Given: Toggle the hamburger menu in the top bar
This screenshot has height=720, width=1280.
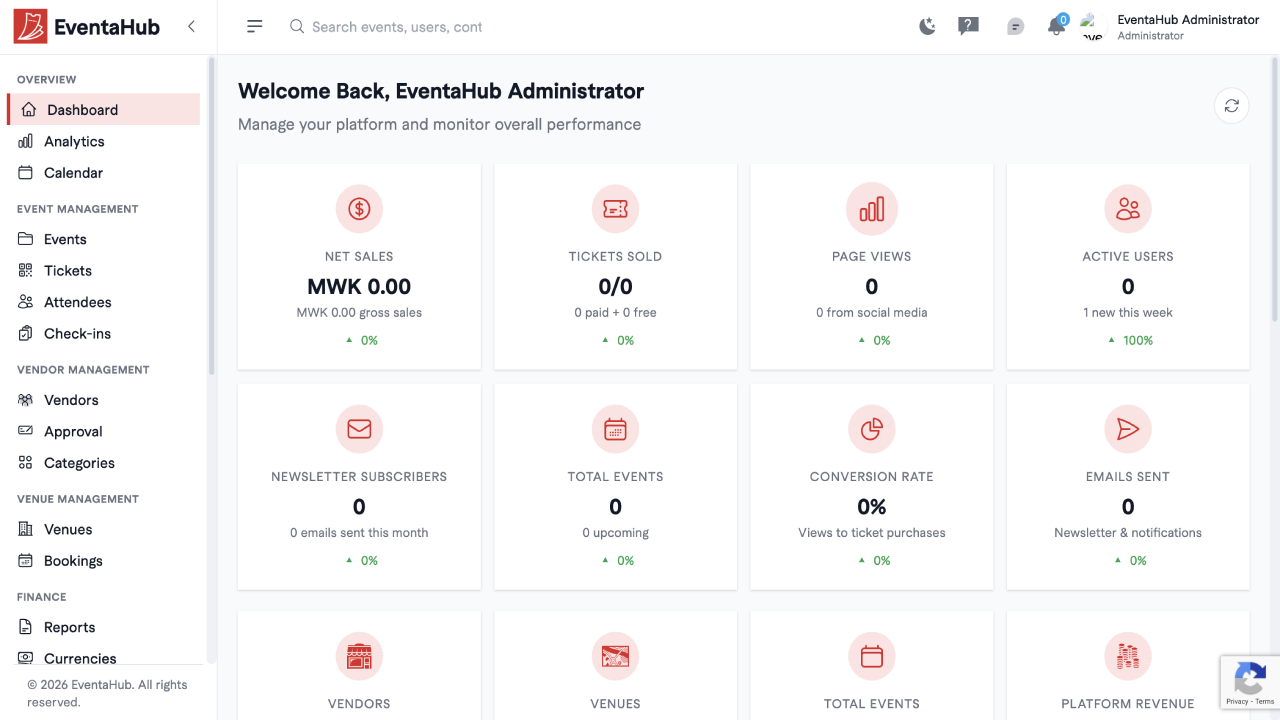Looking at the screenshot, I should point(255,27).
